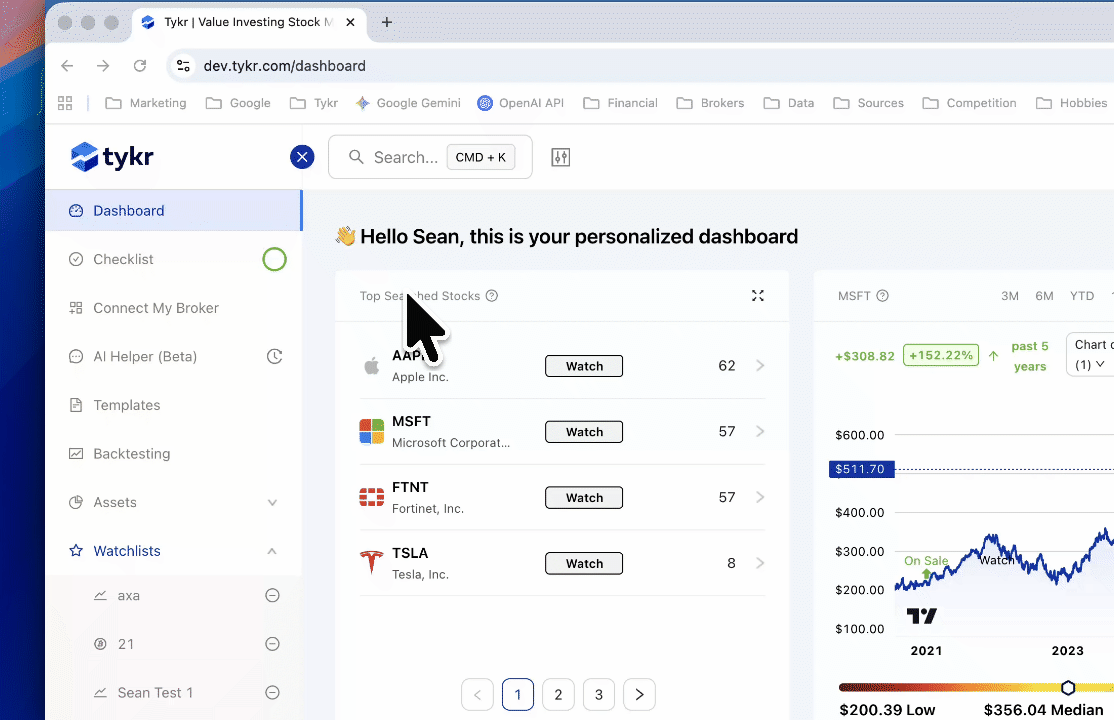Screen dimensions: 1114x720
Task: Reload the page using browser refresh icon
Action: 140,66
